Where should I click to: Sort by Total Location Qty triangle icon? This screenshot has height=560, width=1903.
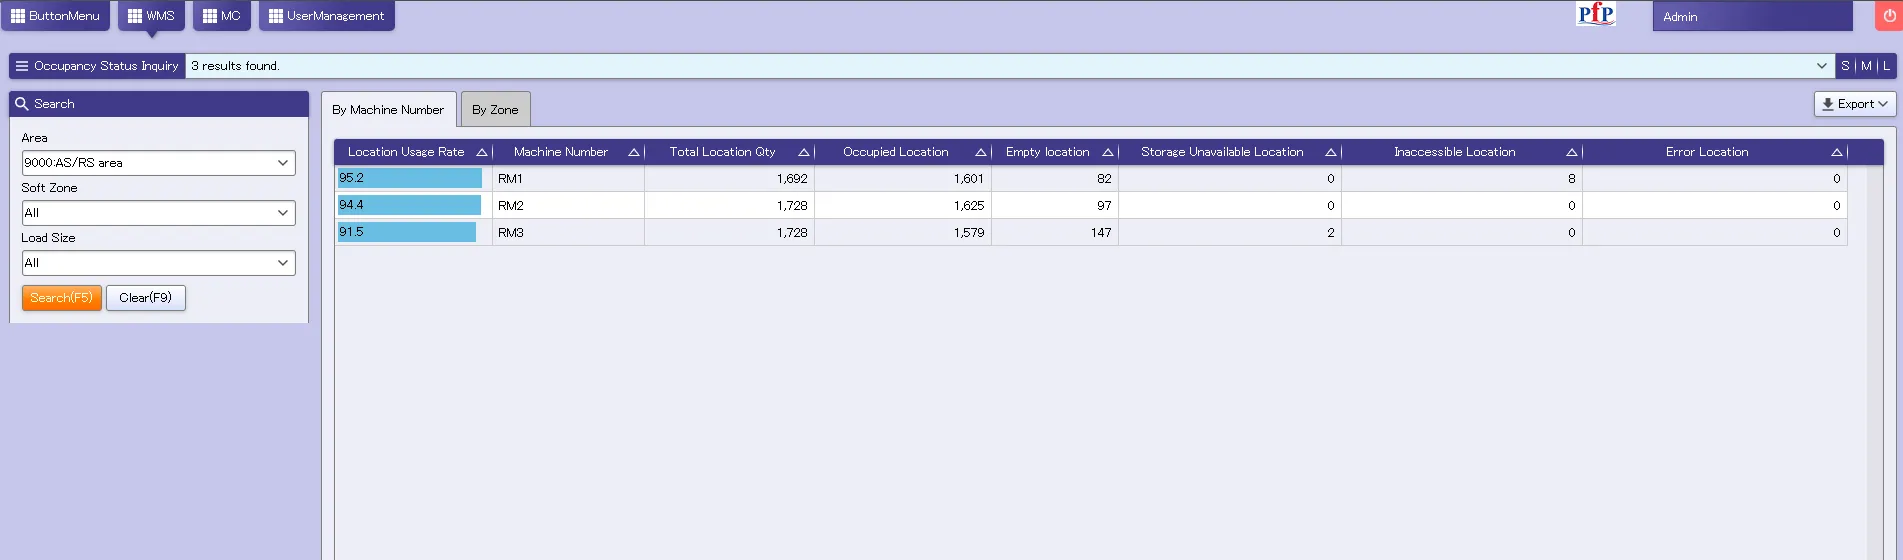point(804,153)
